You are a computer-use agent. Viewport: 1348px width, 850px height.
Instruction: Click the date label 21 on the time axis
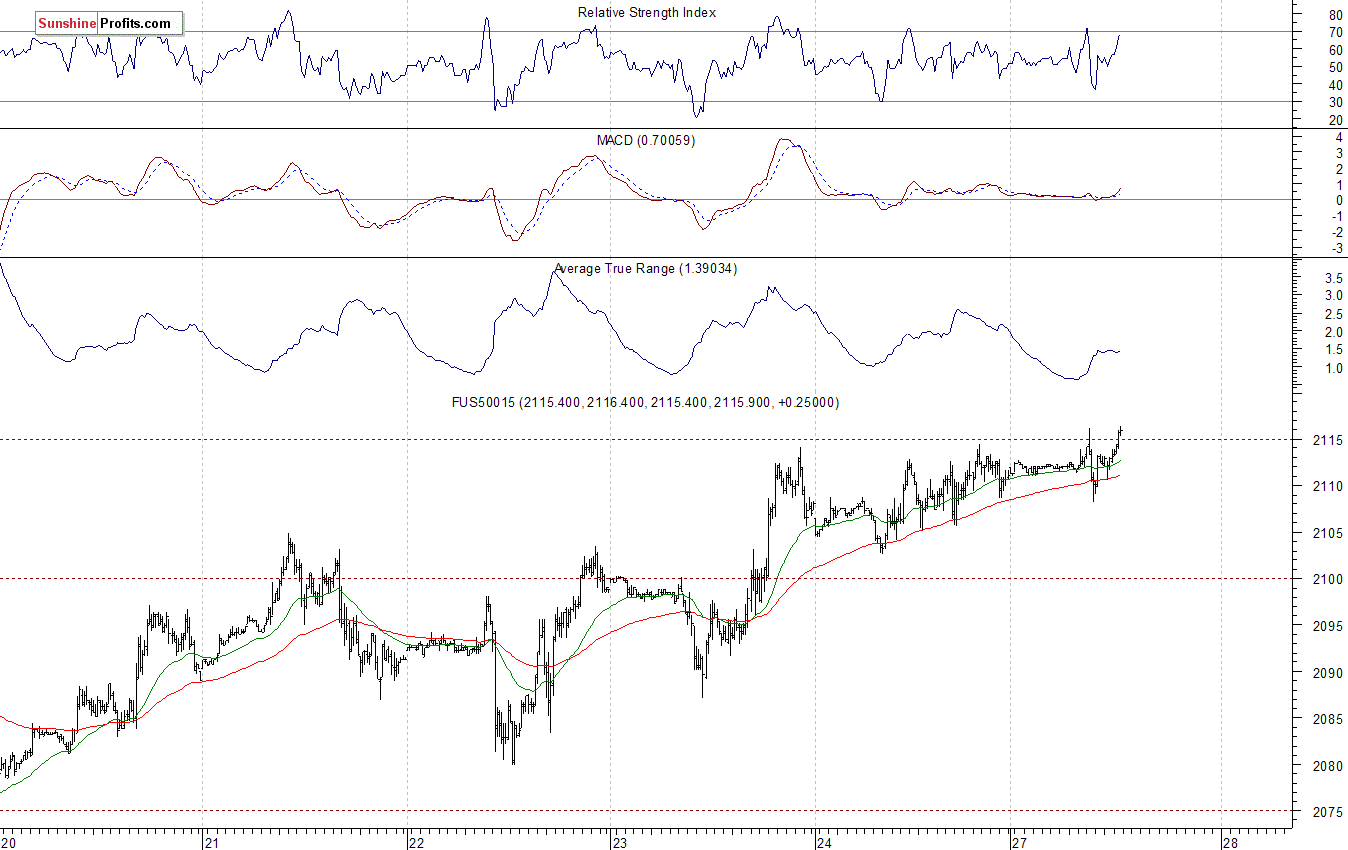pyautogui.click(x=211, y=842)
